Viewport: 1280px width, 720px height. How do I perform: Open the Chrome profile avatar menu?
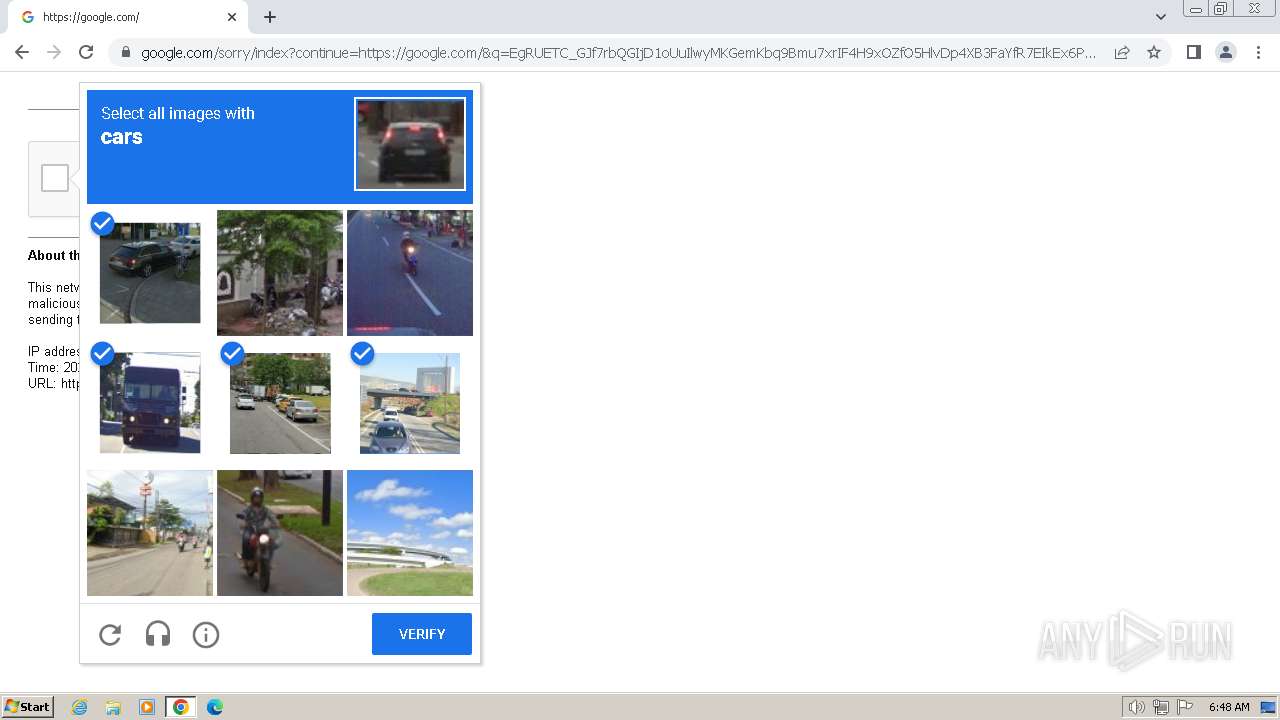(x=1225, y=52)
